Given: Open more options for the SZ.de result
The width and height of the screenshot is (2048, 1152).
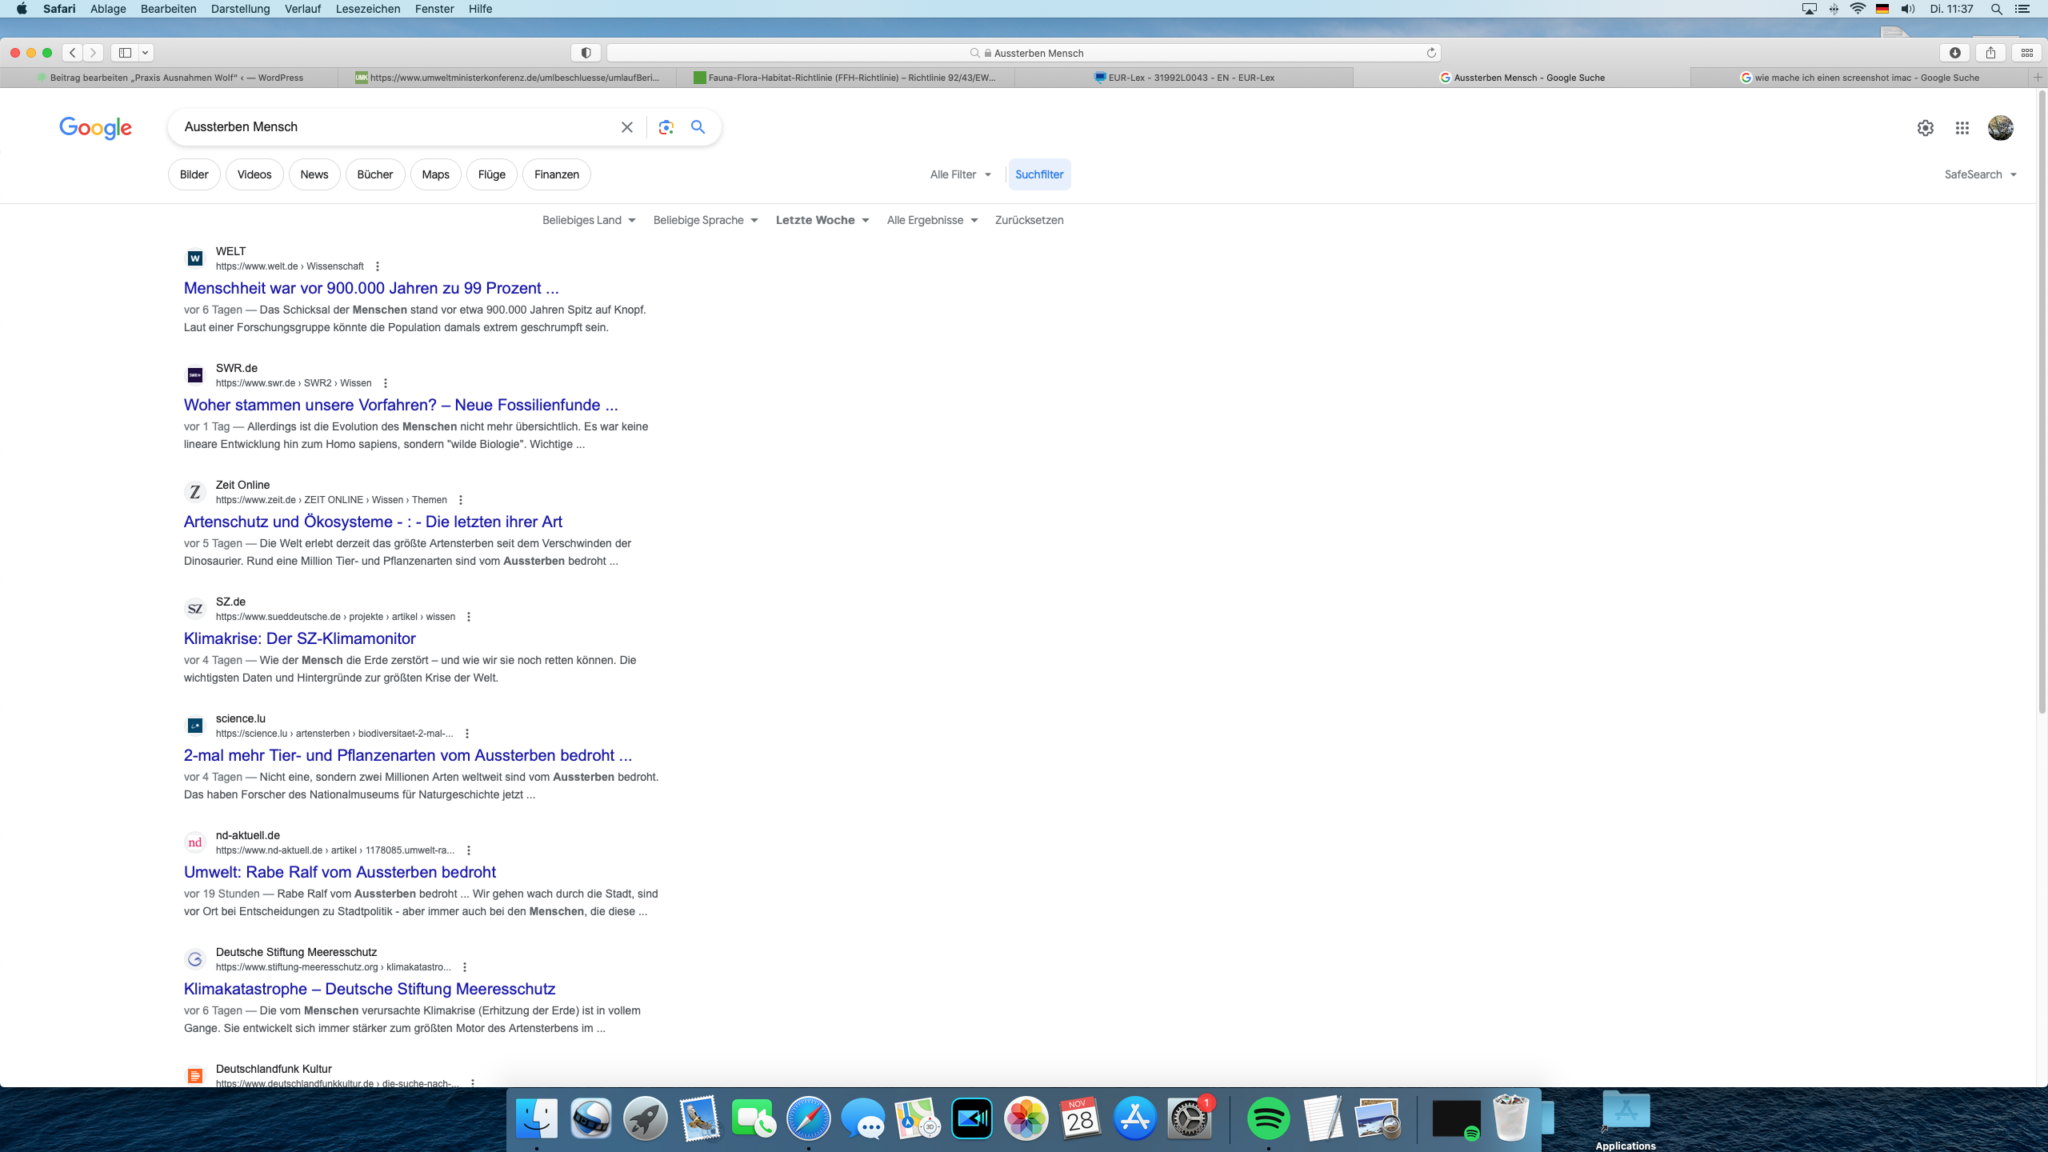Looking at the screenshot, I should pos(468,617).
